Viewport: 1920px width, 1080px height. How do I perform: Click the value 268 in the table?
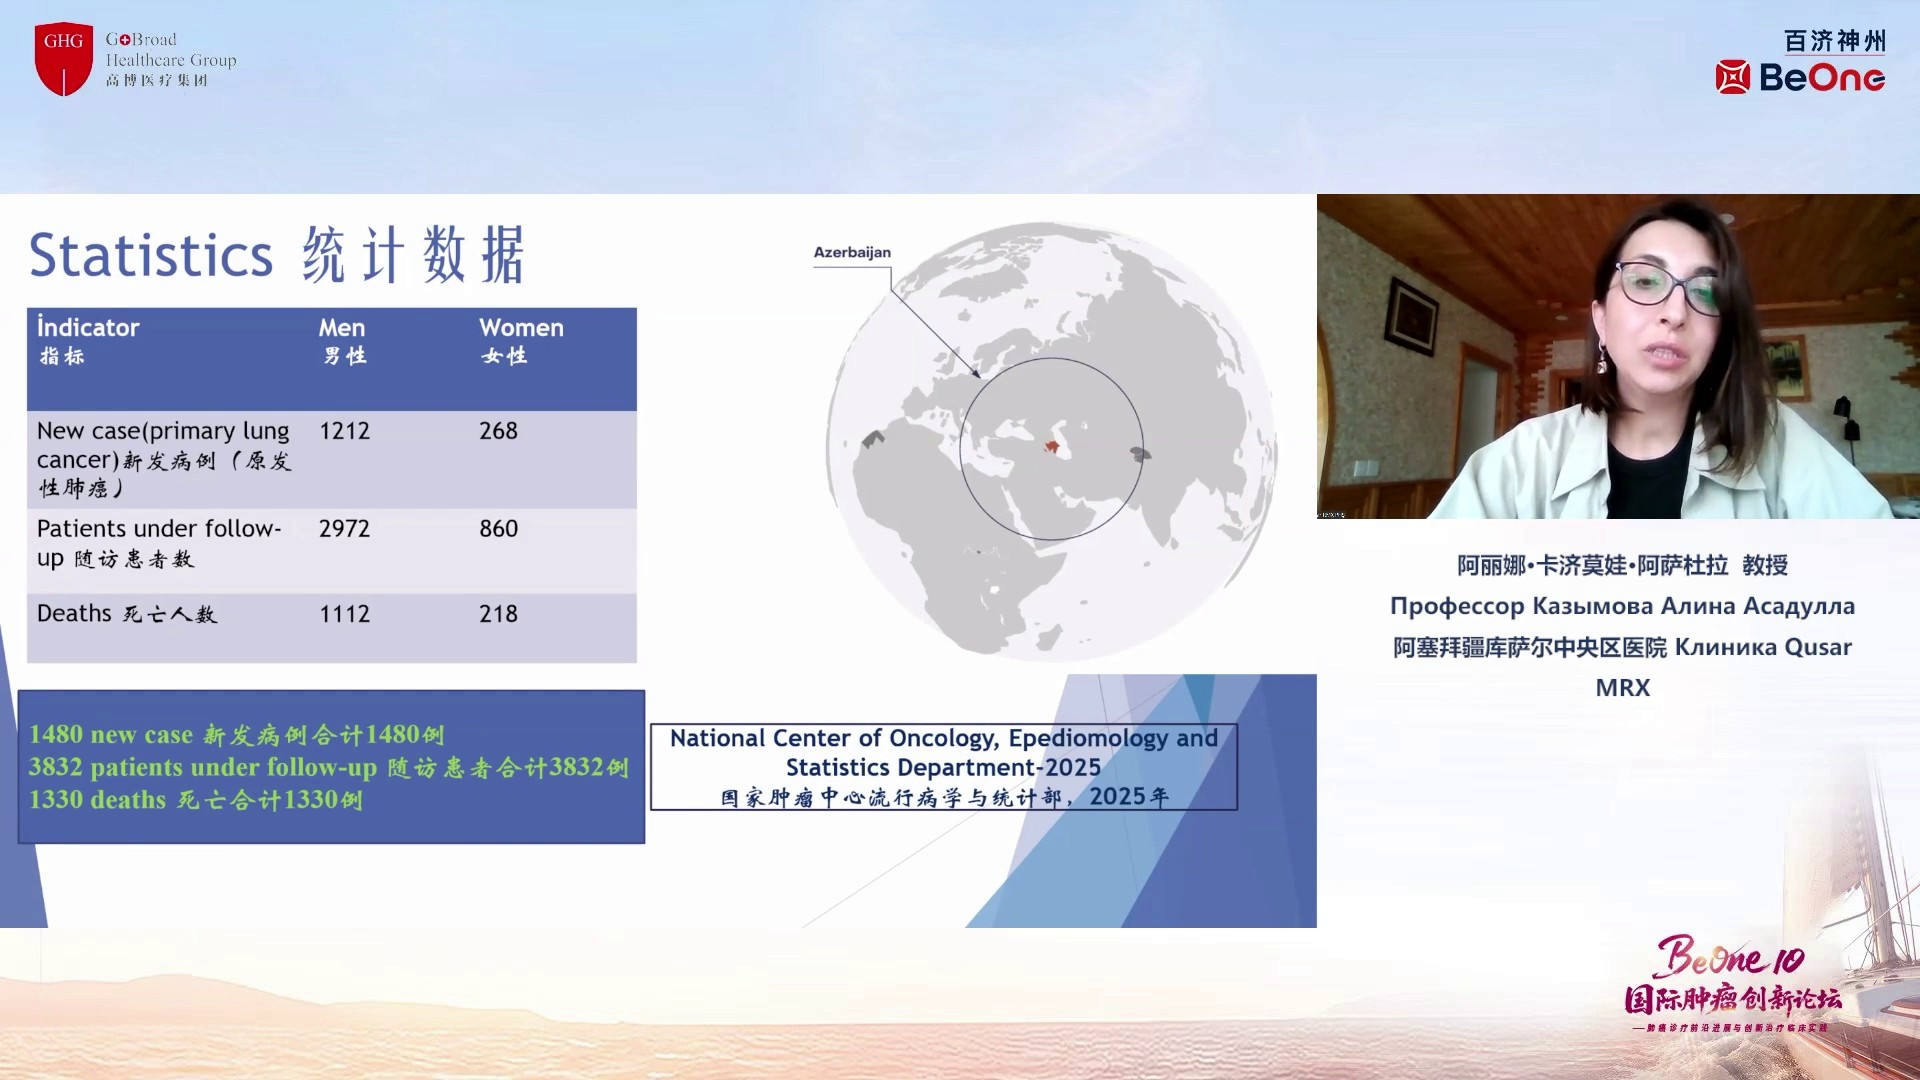coord(498,431)
